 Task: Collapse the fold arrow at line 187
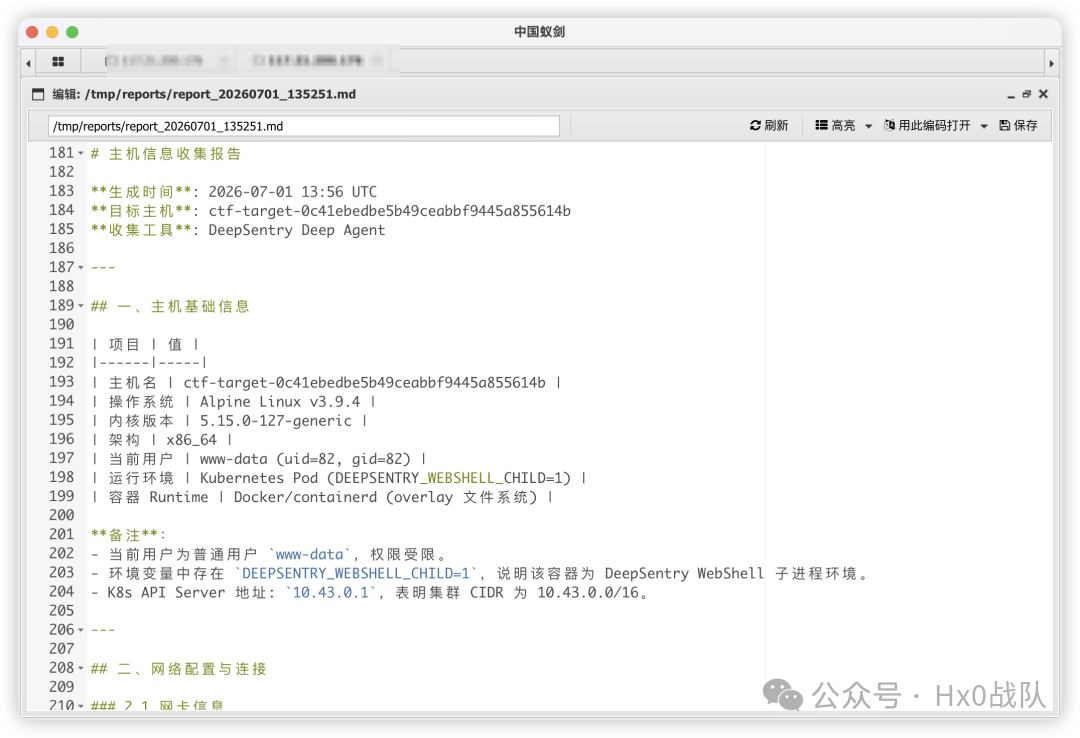(81, 267)
